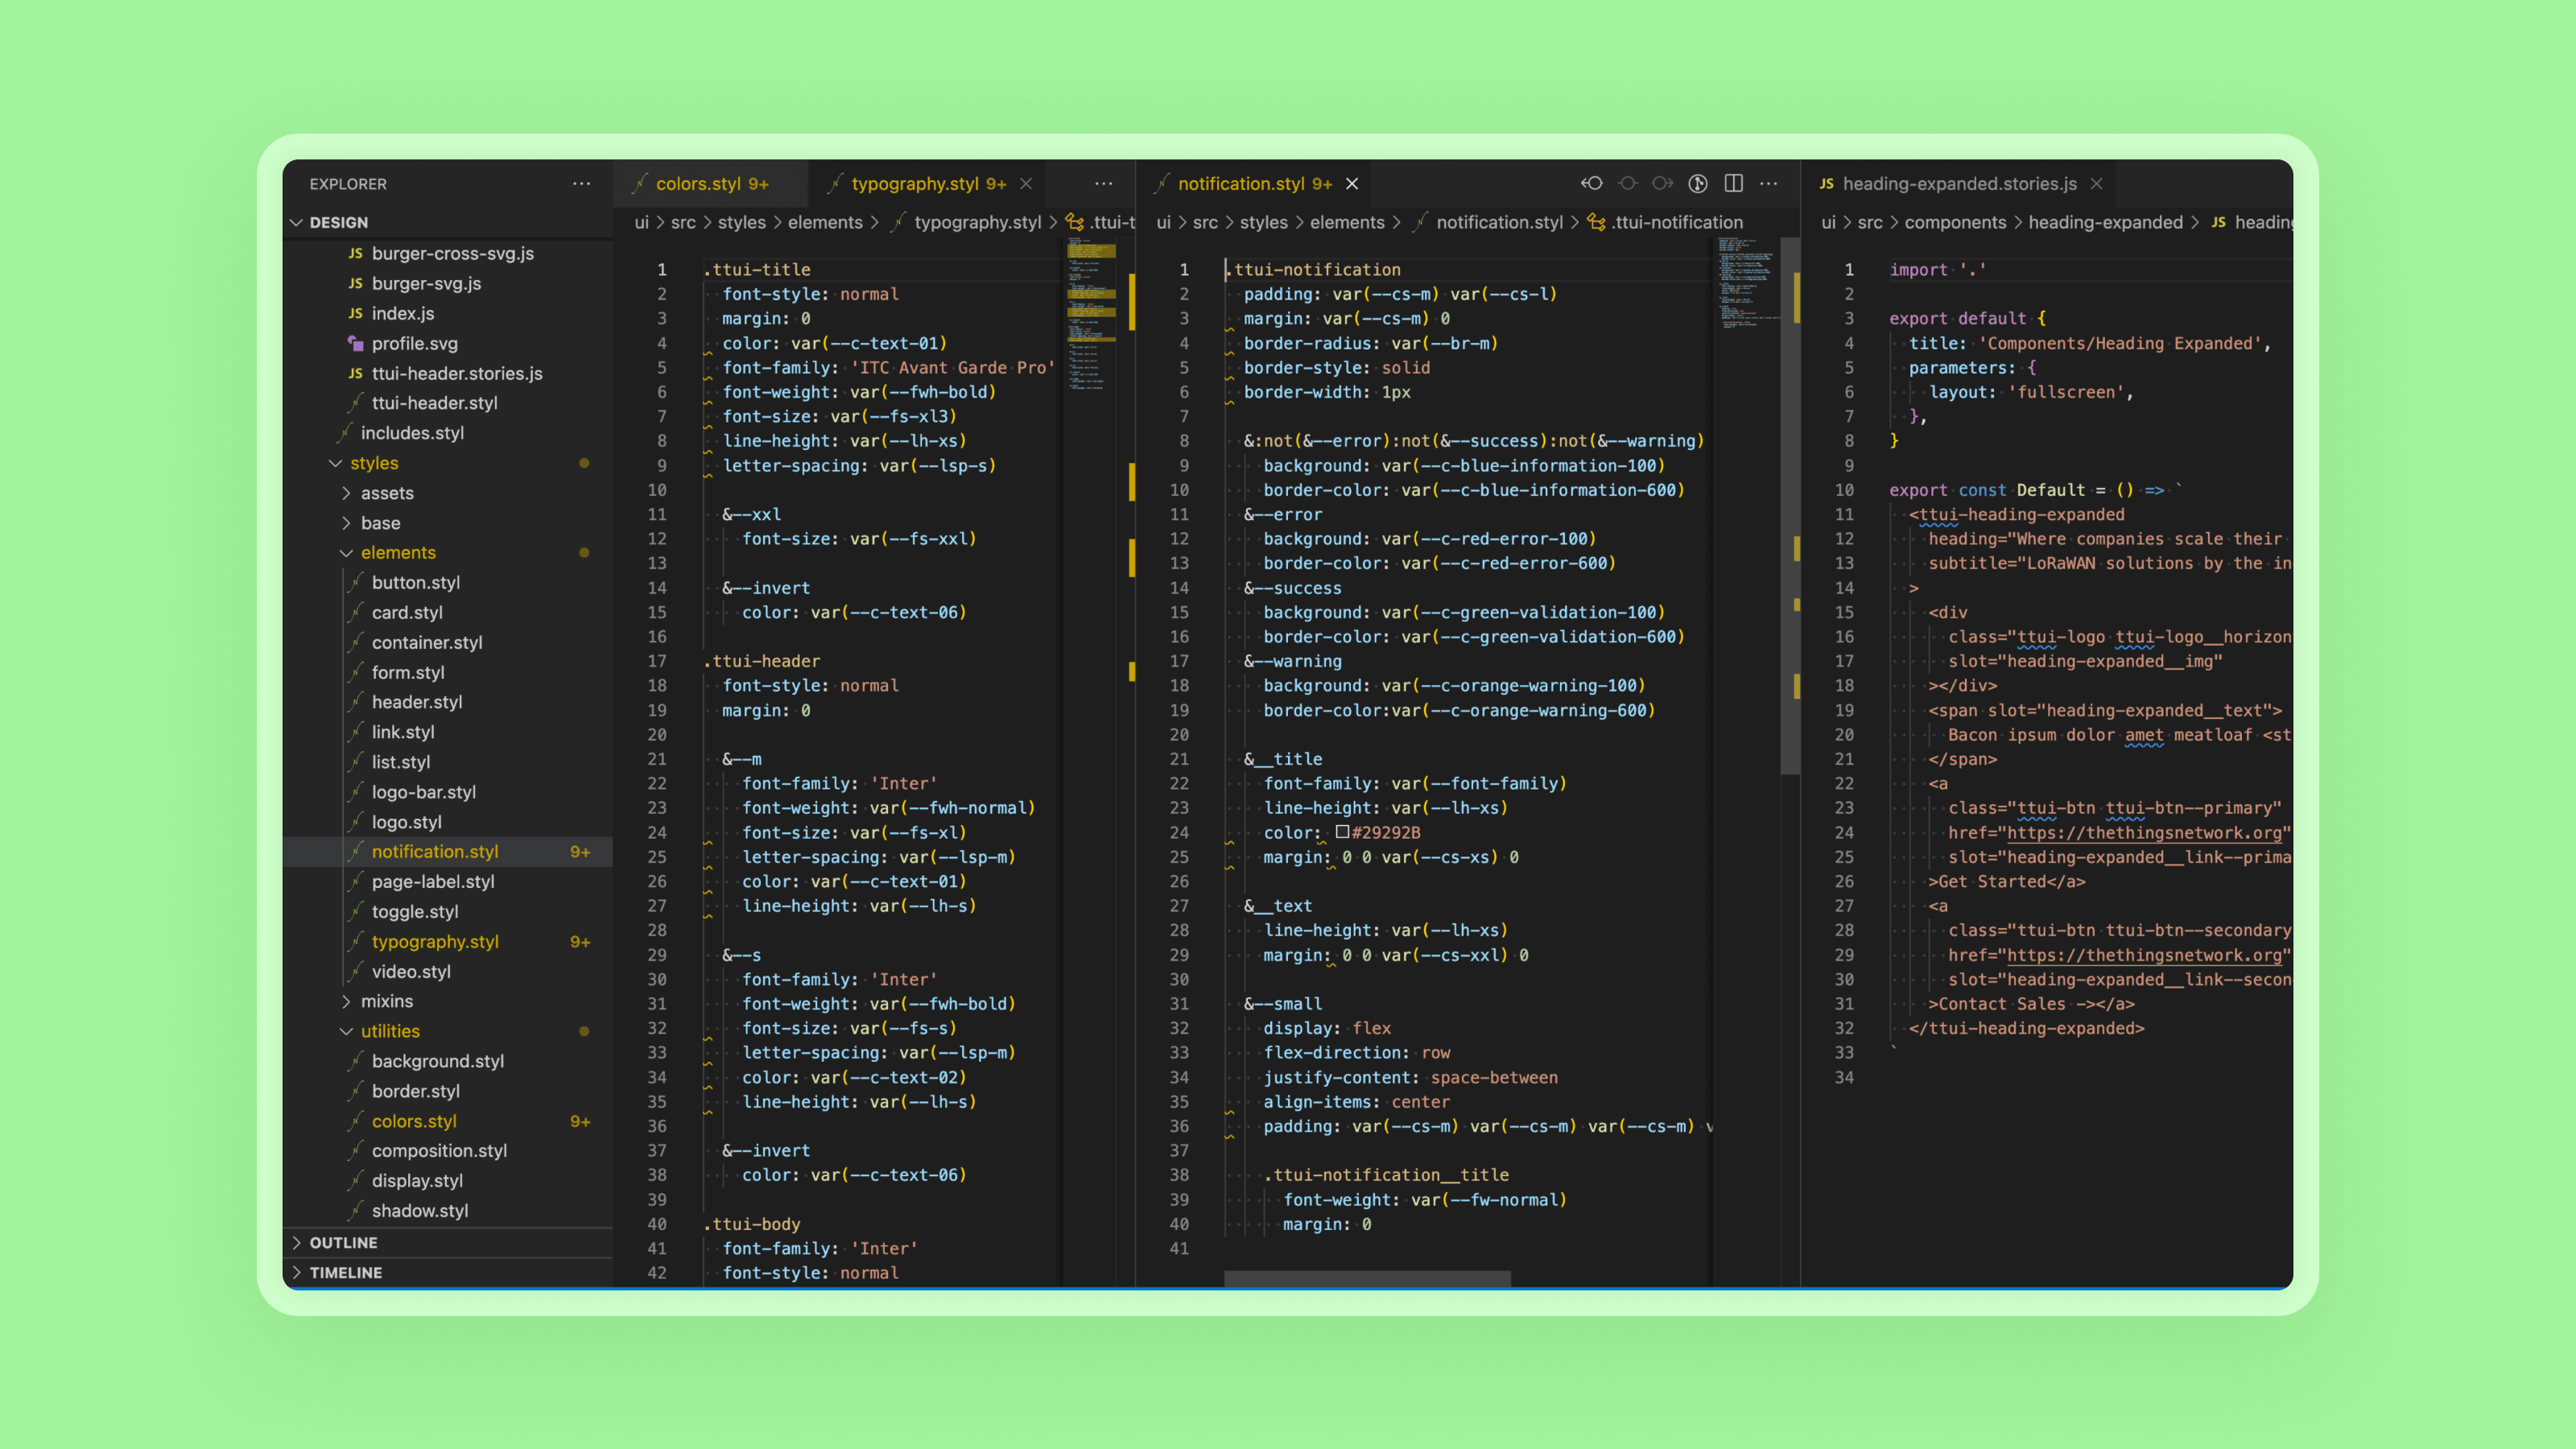The height and width of the screenshot is (1449, 2576).
Task: Click the #29292B color swatch
Action: (1342, 832)
